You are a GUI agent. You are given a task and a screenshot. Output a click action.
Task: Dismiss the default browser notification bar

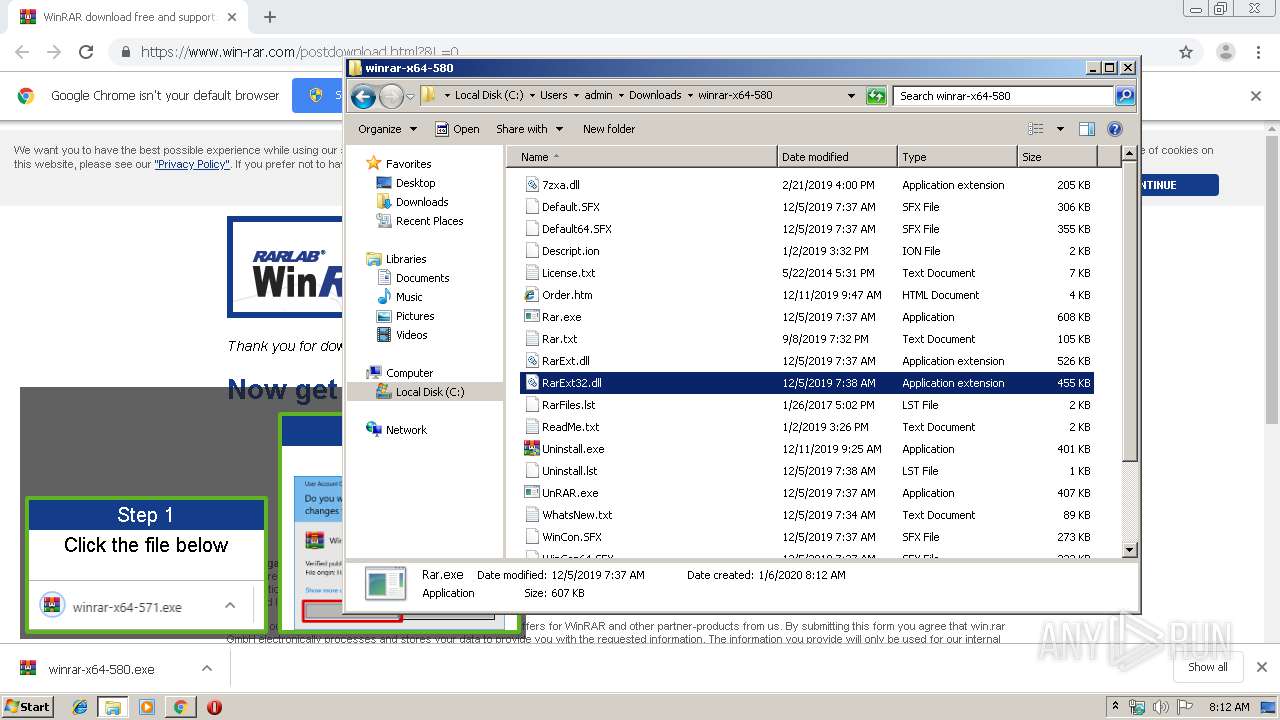pyautogui.click(x=1256, y=96)
